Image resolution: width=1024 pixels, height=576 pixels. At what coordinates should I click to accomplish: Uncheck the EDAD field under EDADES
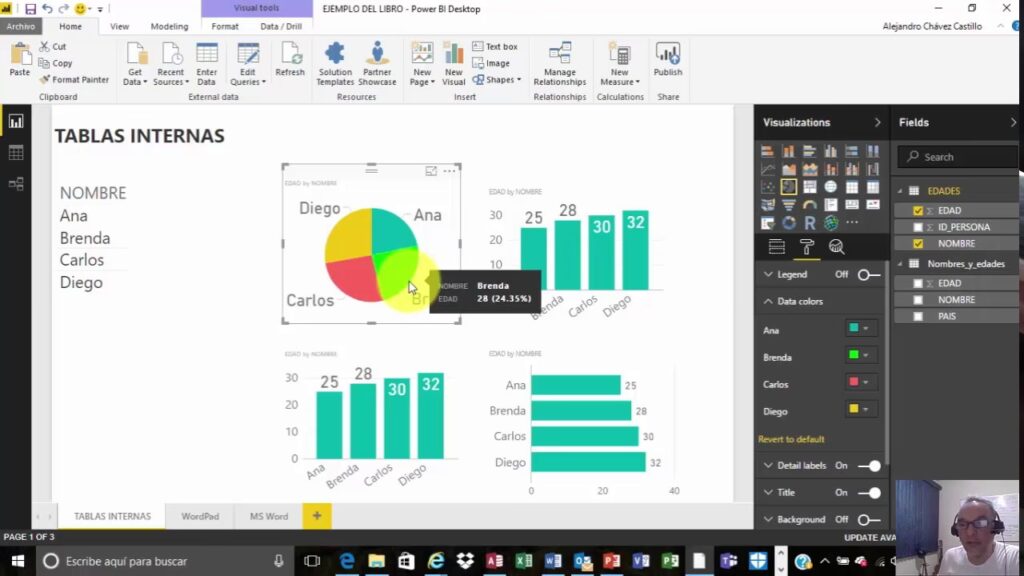click(918, 211)
